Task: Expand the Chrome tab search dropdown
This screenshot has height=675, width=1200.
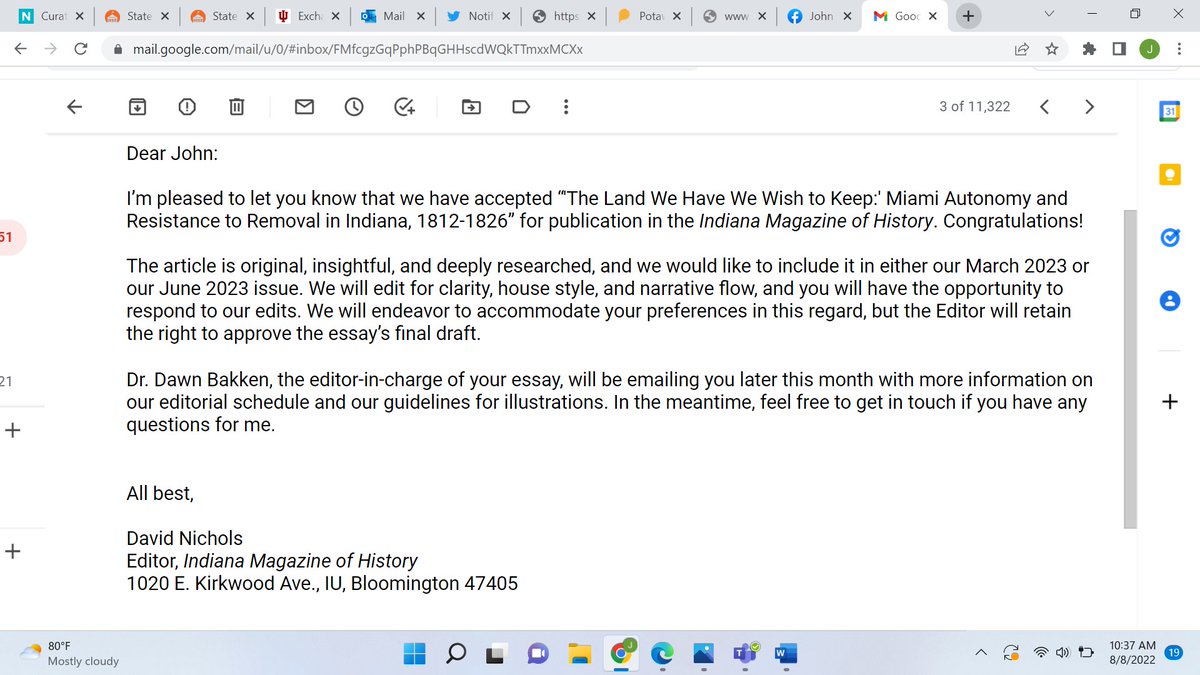Action: (1049, 15)
